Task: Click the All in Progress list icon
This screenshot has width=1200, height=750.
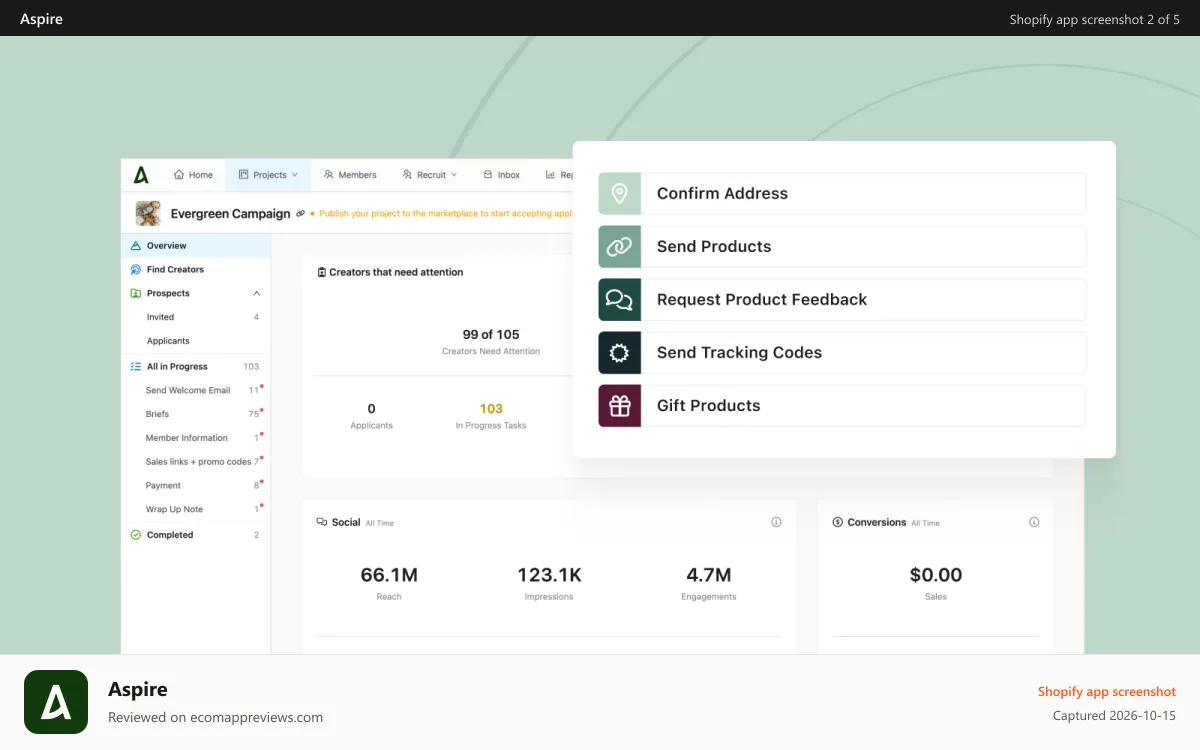Action: [136, 366]
